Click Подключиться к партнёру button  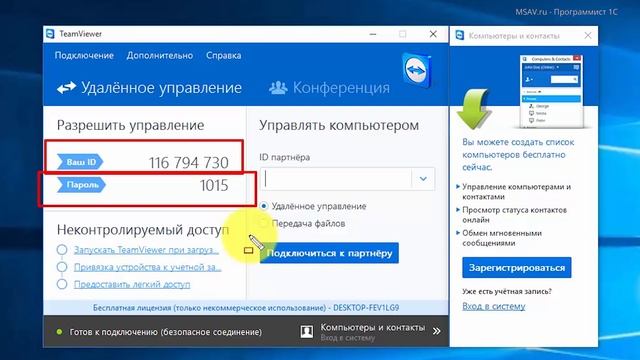pos(329,253)
